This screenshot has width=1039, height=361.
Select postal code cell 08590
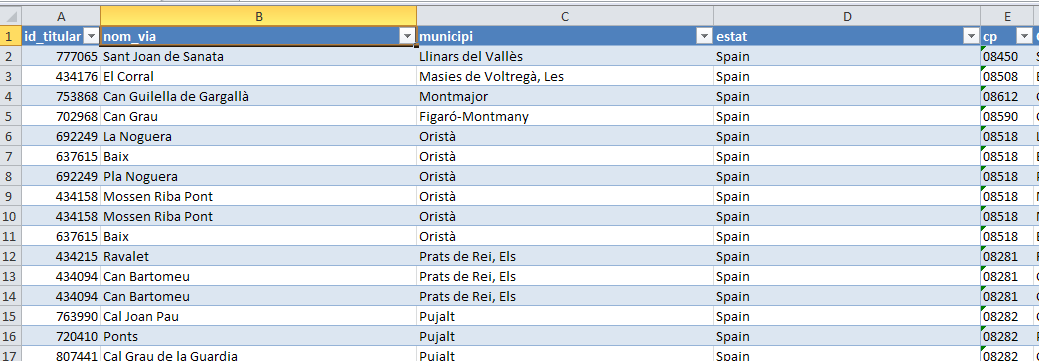pyautogui.click(x=1007, y=117)
